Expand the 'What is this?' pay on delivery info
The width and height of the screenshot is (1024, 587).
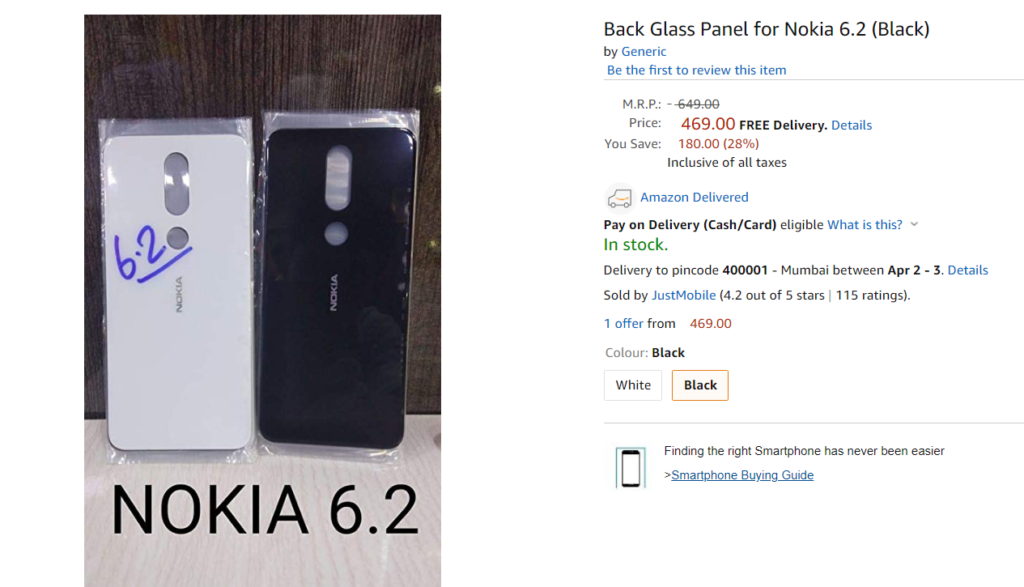(866, 224)
